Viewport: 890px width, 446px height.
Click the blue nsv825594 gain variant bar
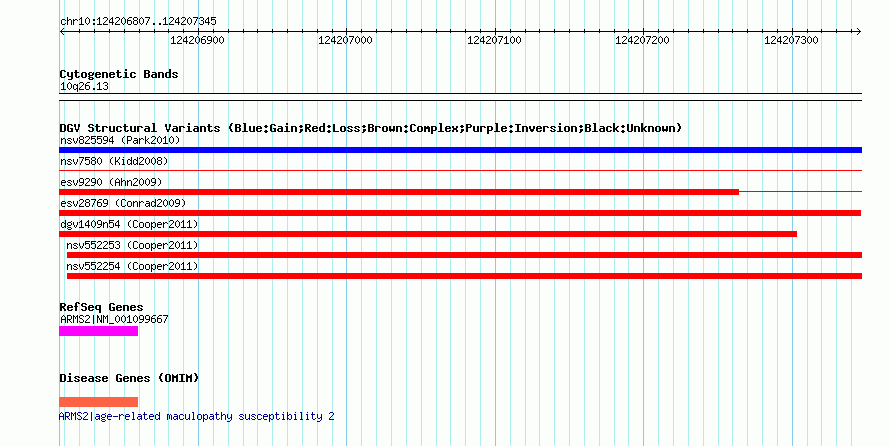pyautogui.click(x=460, y=150)
